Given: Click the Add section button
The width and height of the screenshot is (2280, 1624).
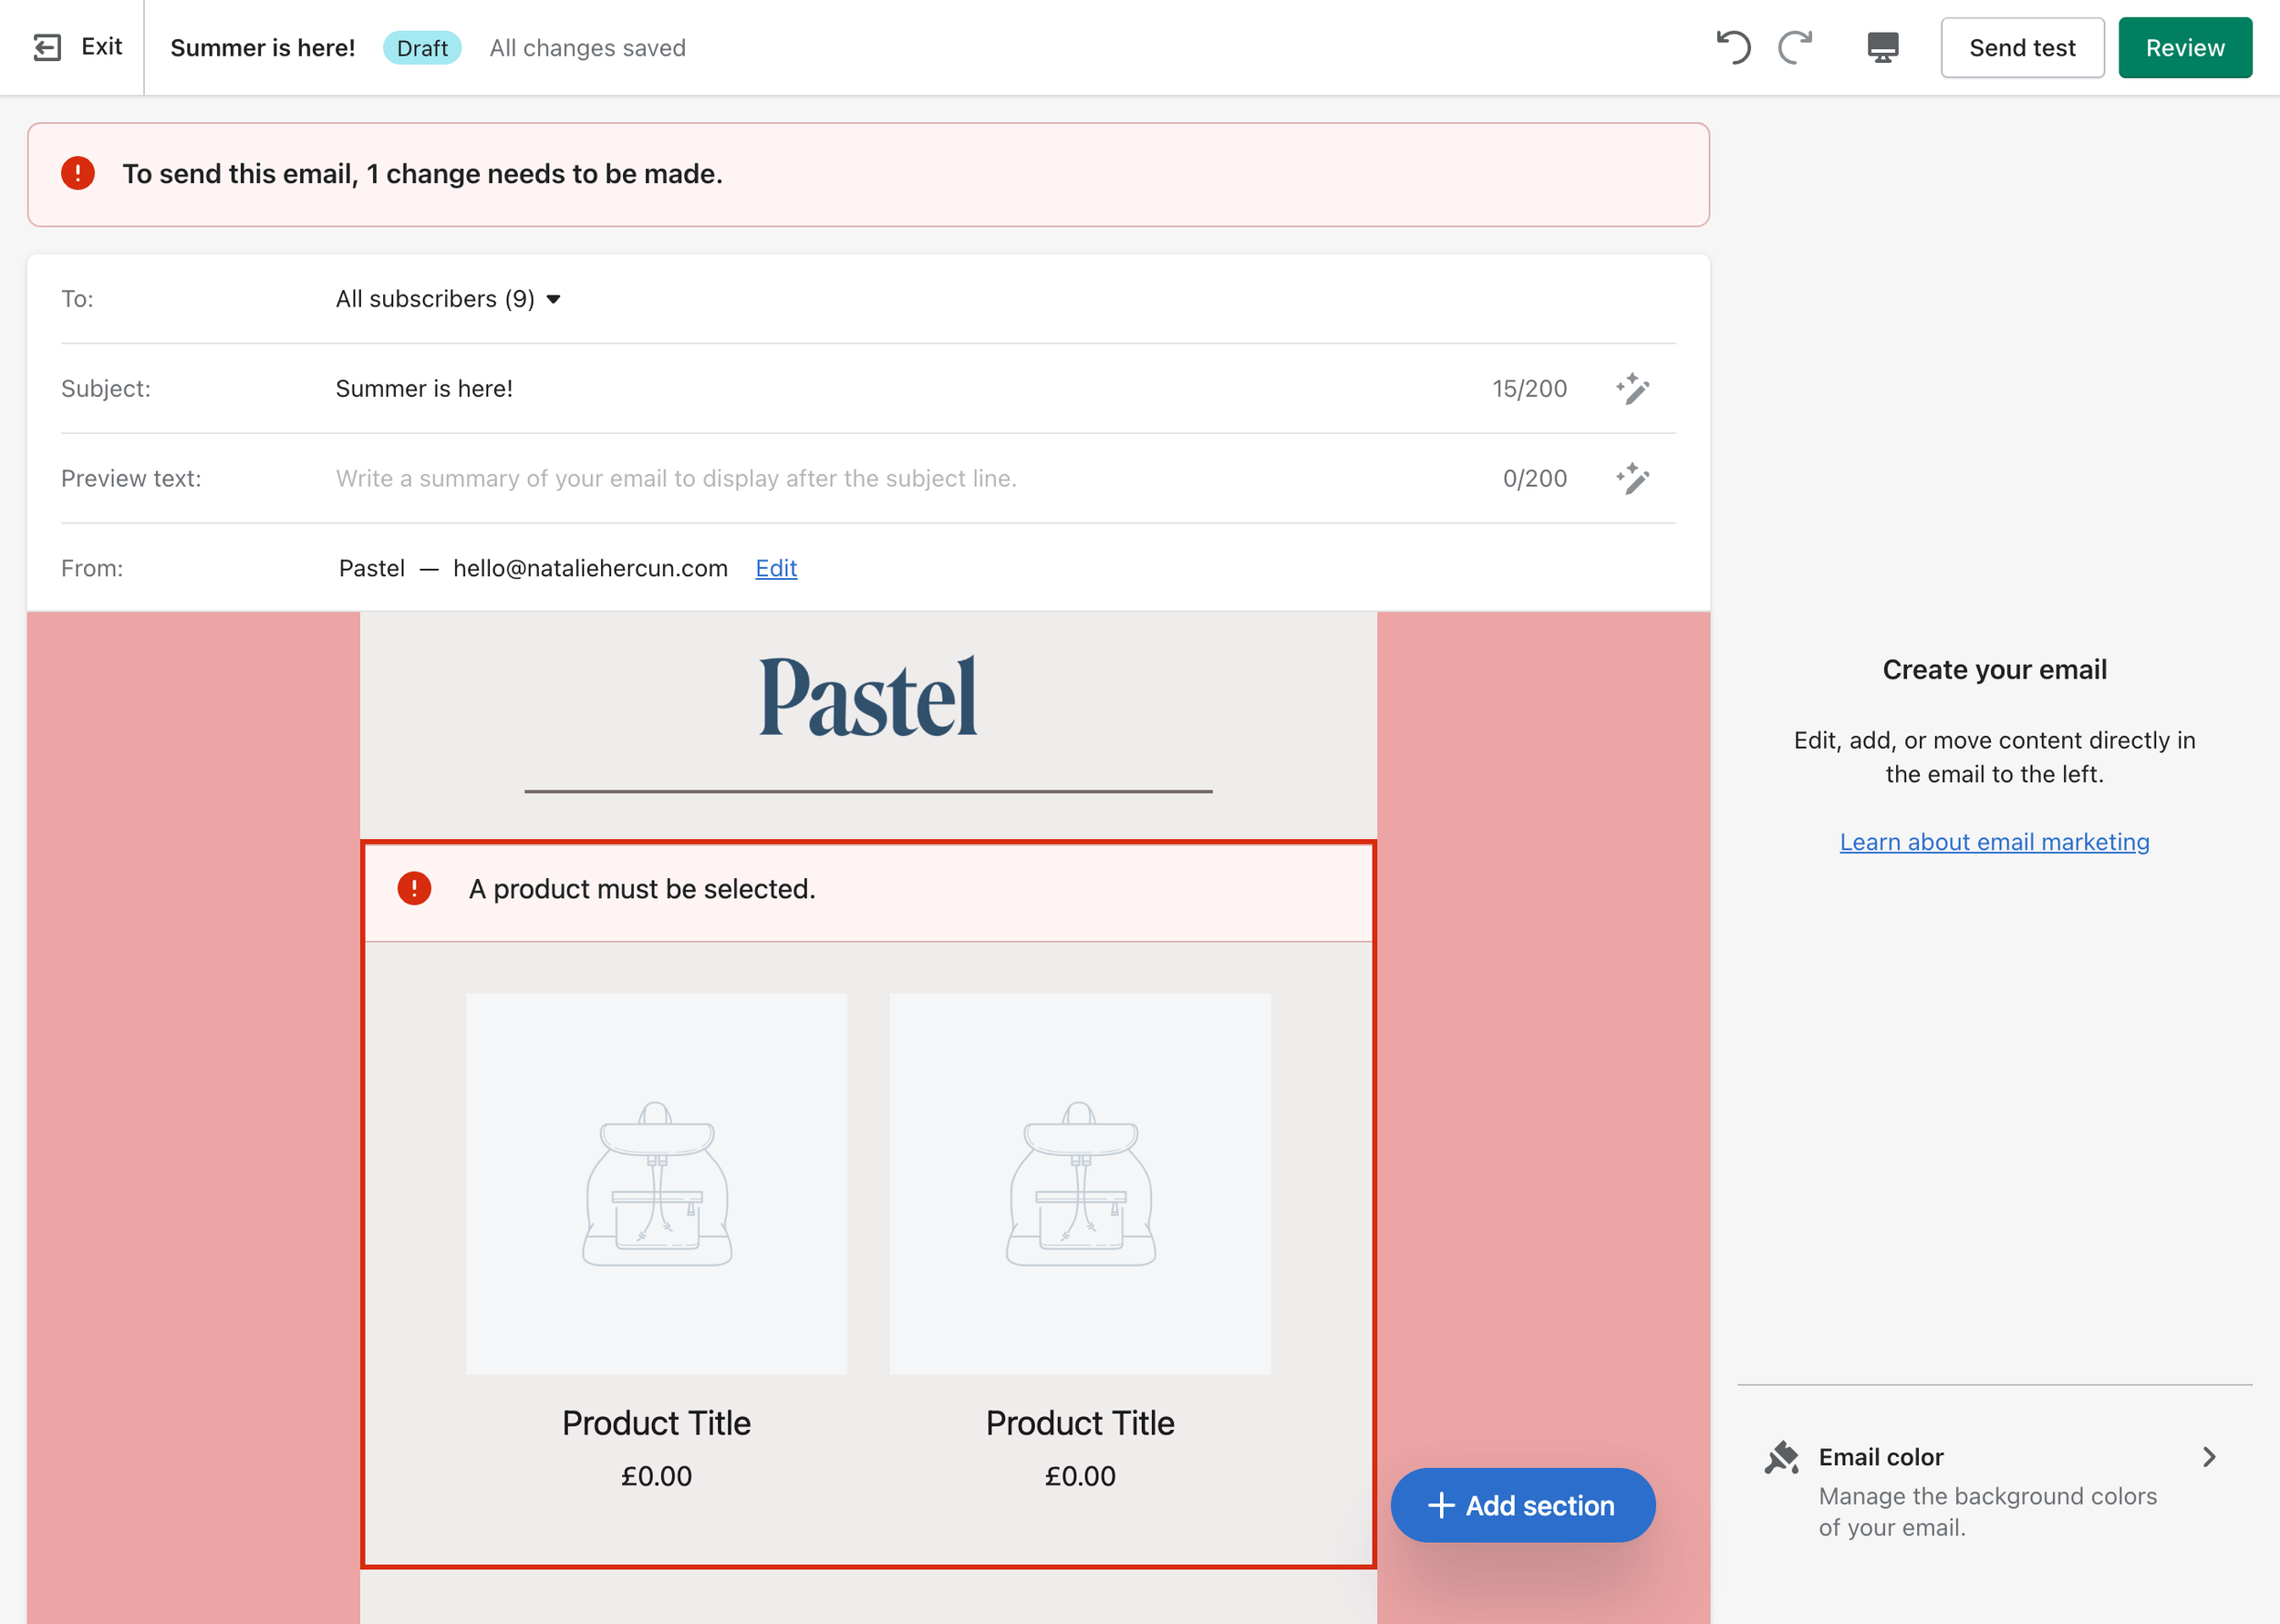Looking at the screenshot, I should [1522, 1505].
